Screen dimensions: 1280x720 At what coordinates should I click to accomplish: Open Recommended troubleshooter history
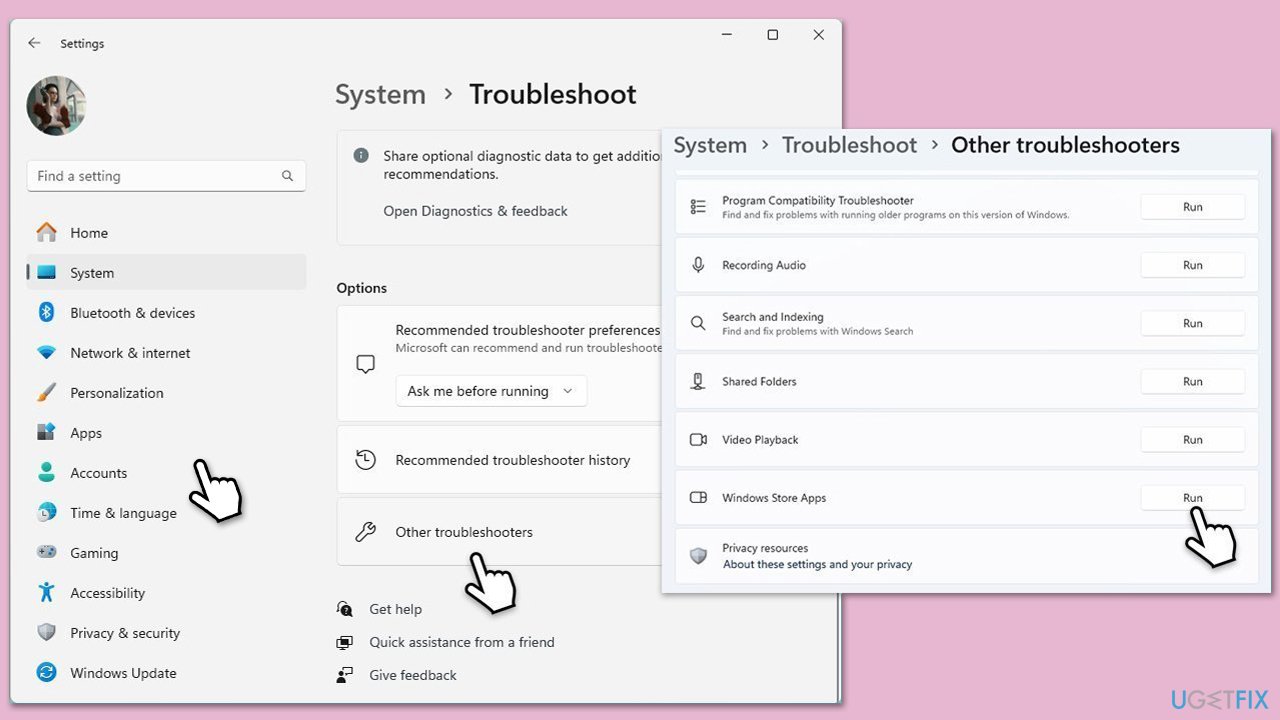pos(500,460)
